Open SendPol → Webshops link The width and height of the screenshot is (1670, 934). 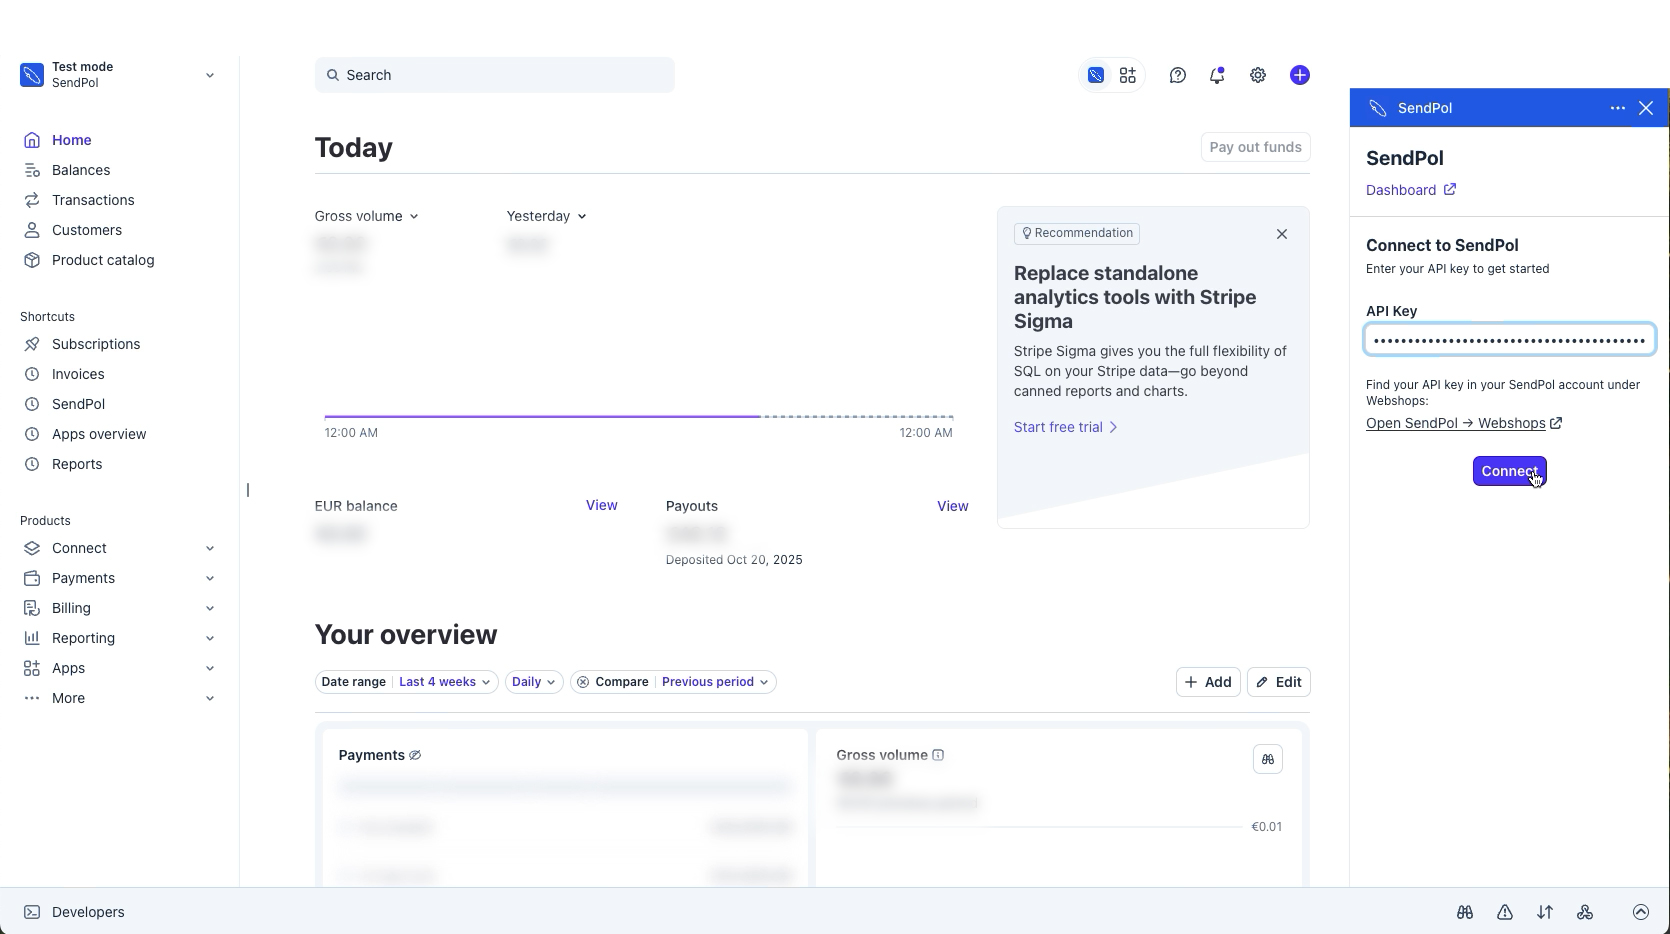pyautogui.click(x=1464, y=423)
